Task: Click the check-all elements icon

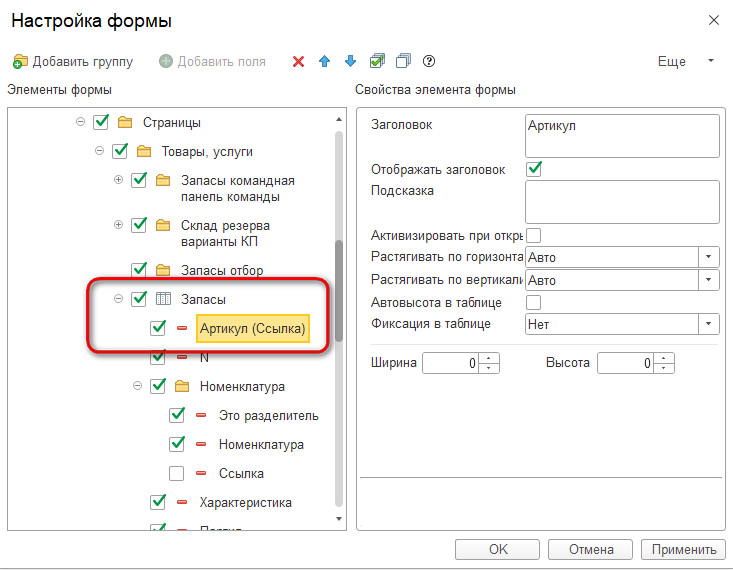Action: pyautogui.click(x=377, y=61)
